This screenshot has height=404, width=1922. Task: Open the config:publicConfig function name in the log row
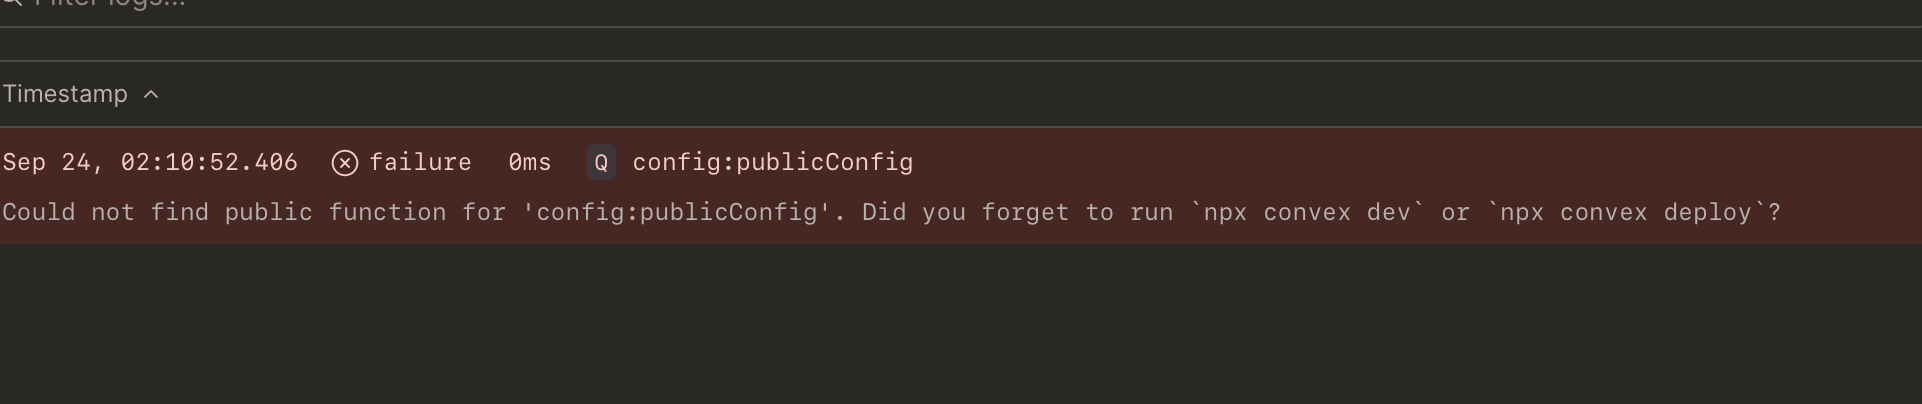[773, 162]
